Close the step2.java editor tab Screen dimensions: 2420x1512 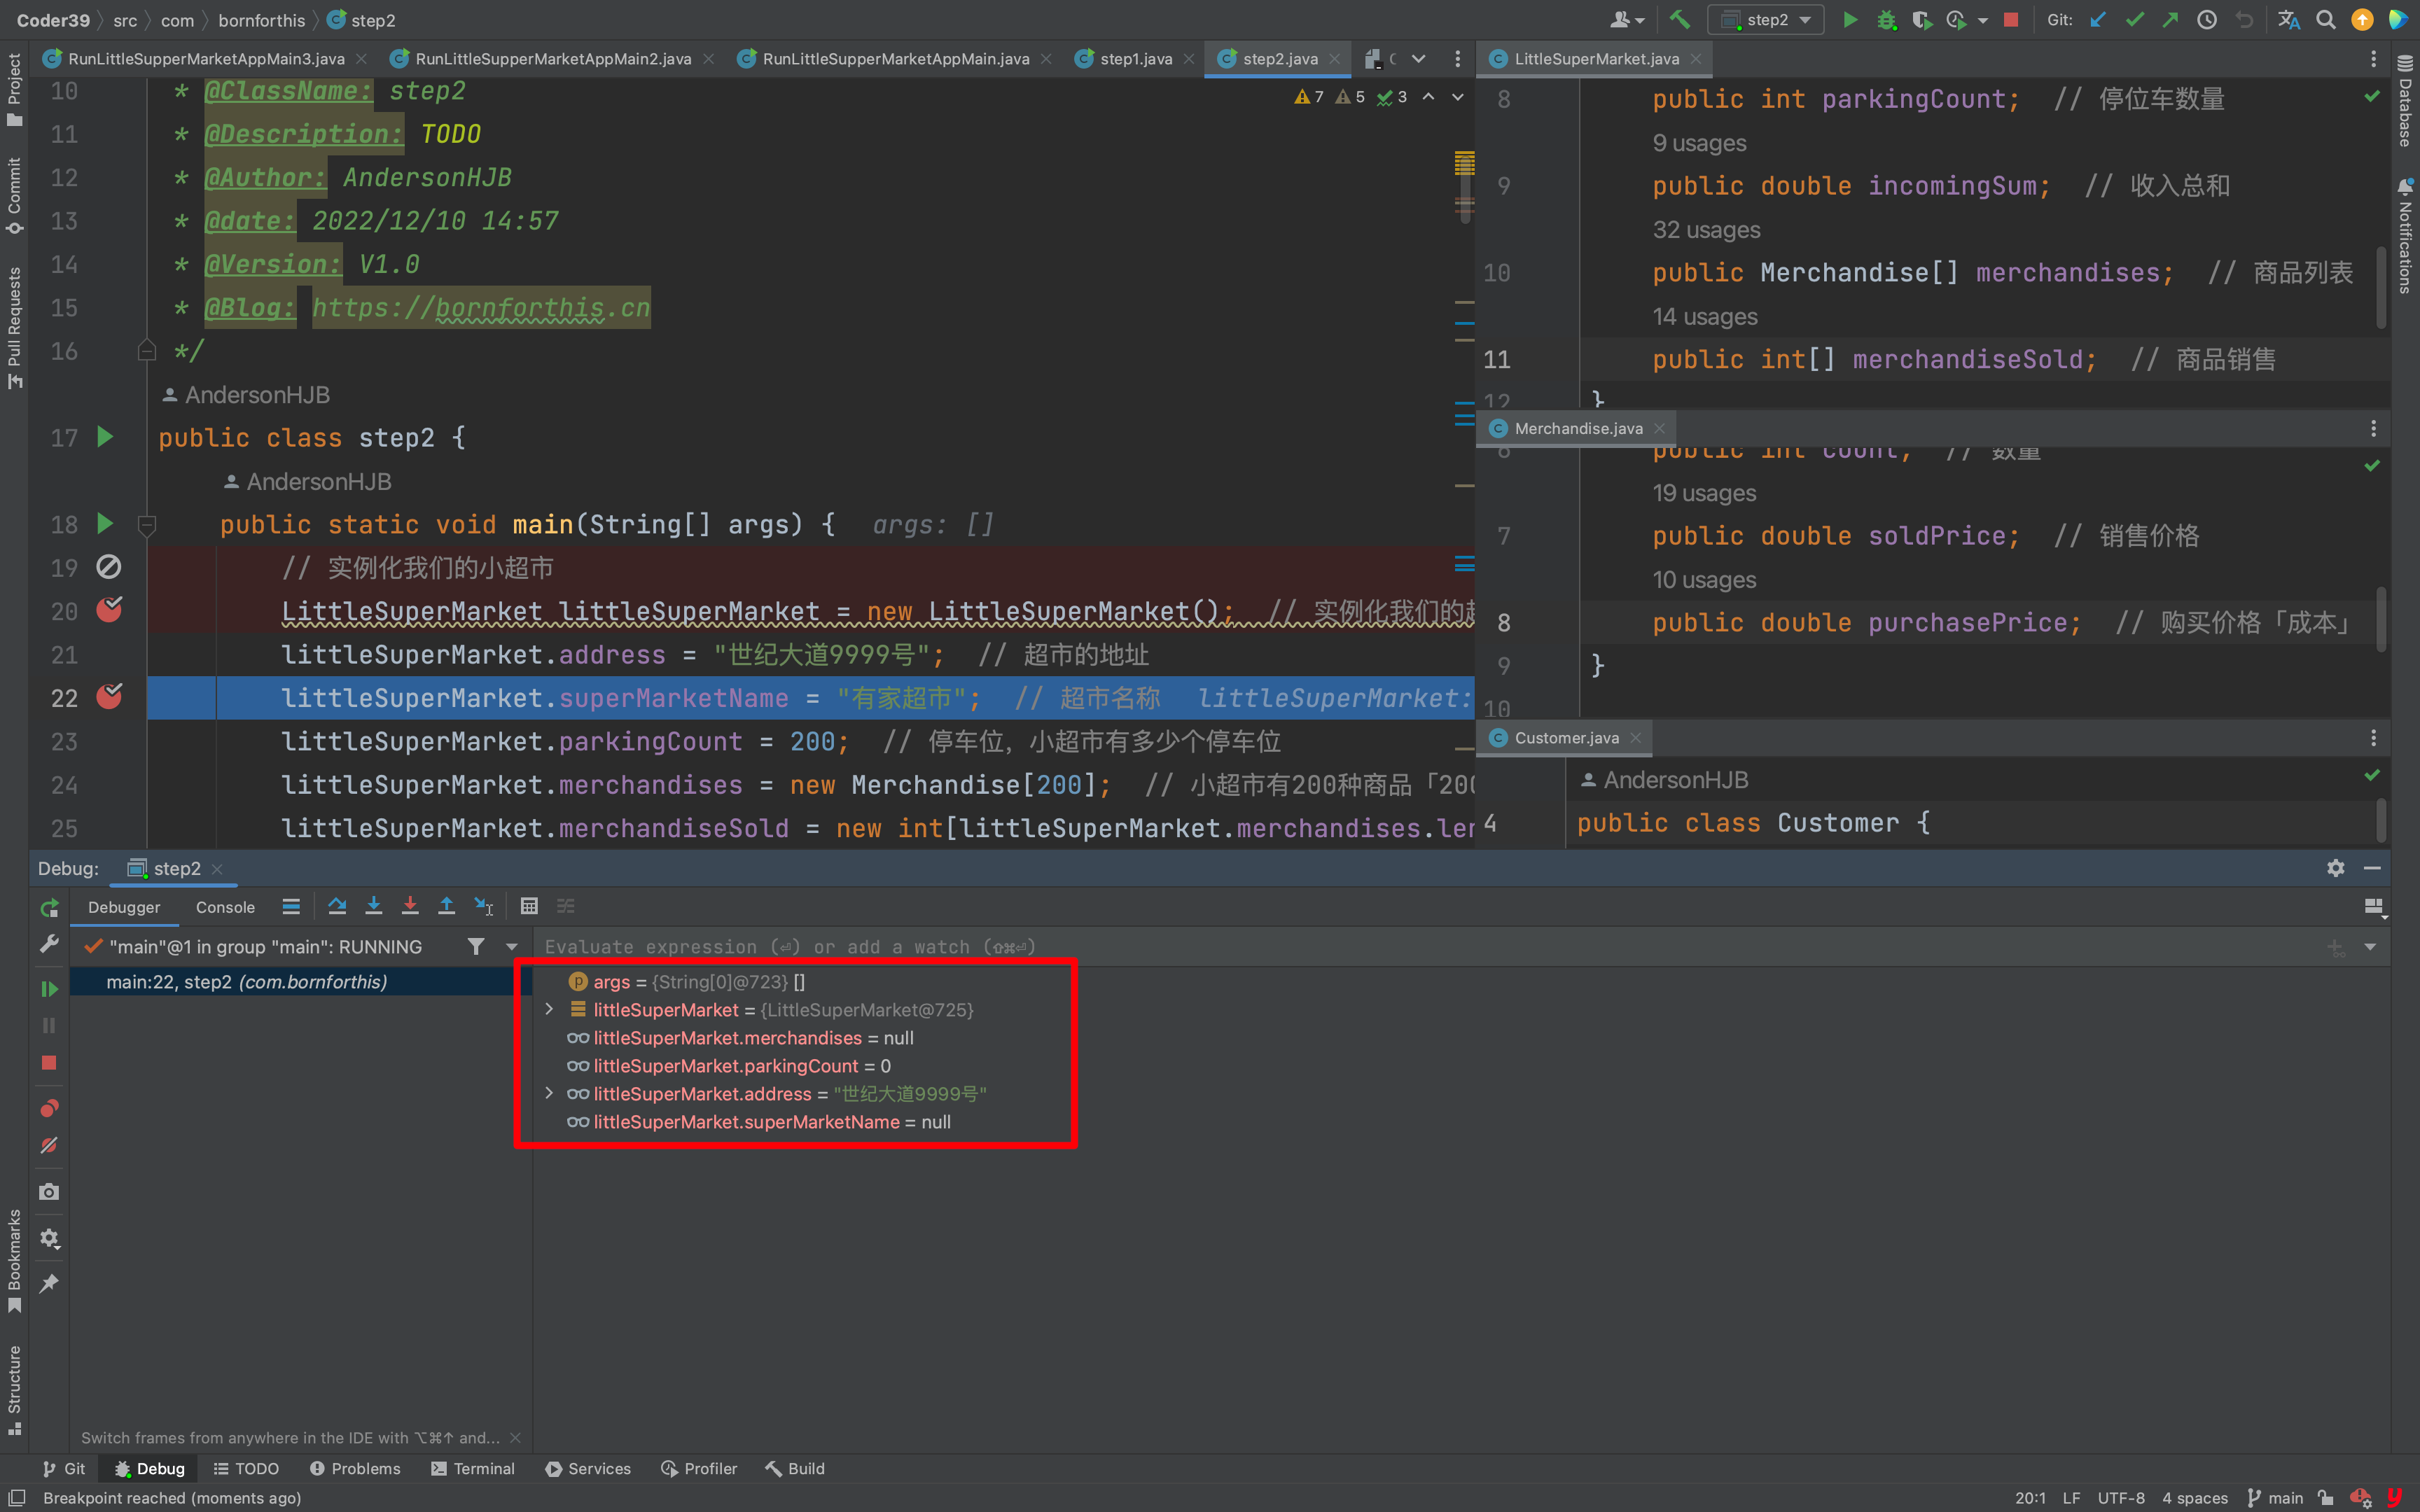(x=1334, y=59)
